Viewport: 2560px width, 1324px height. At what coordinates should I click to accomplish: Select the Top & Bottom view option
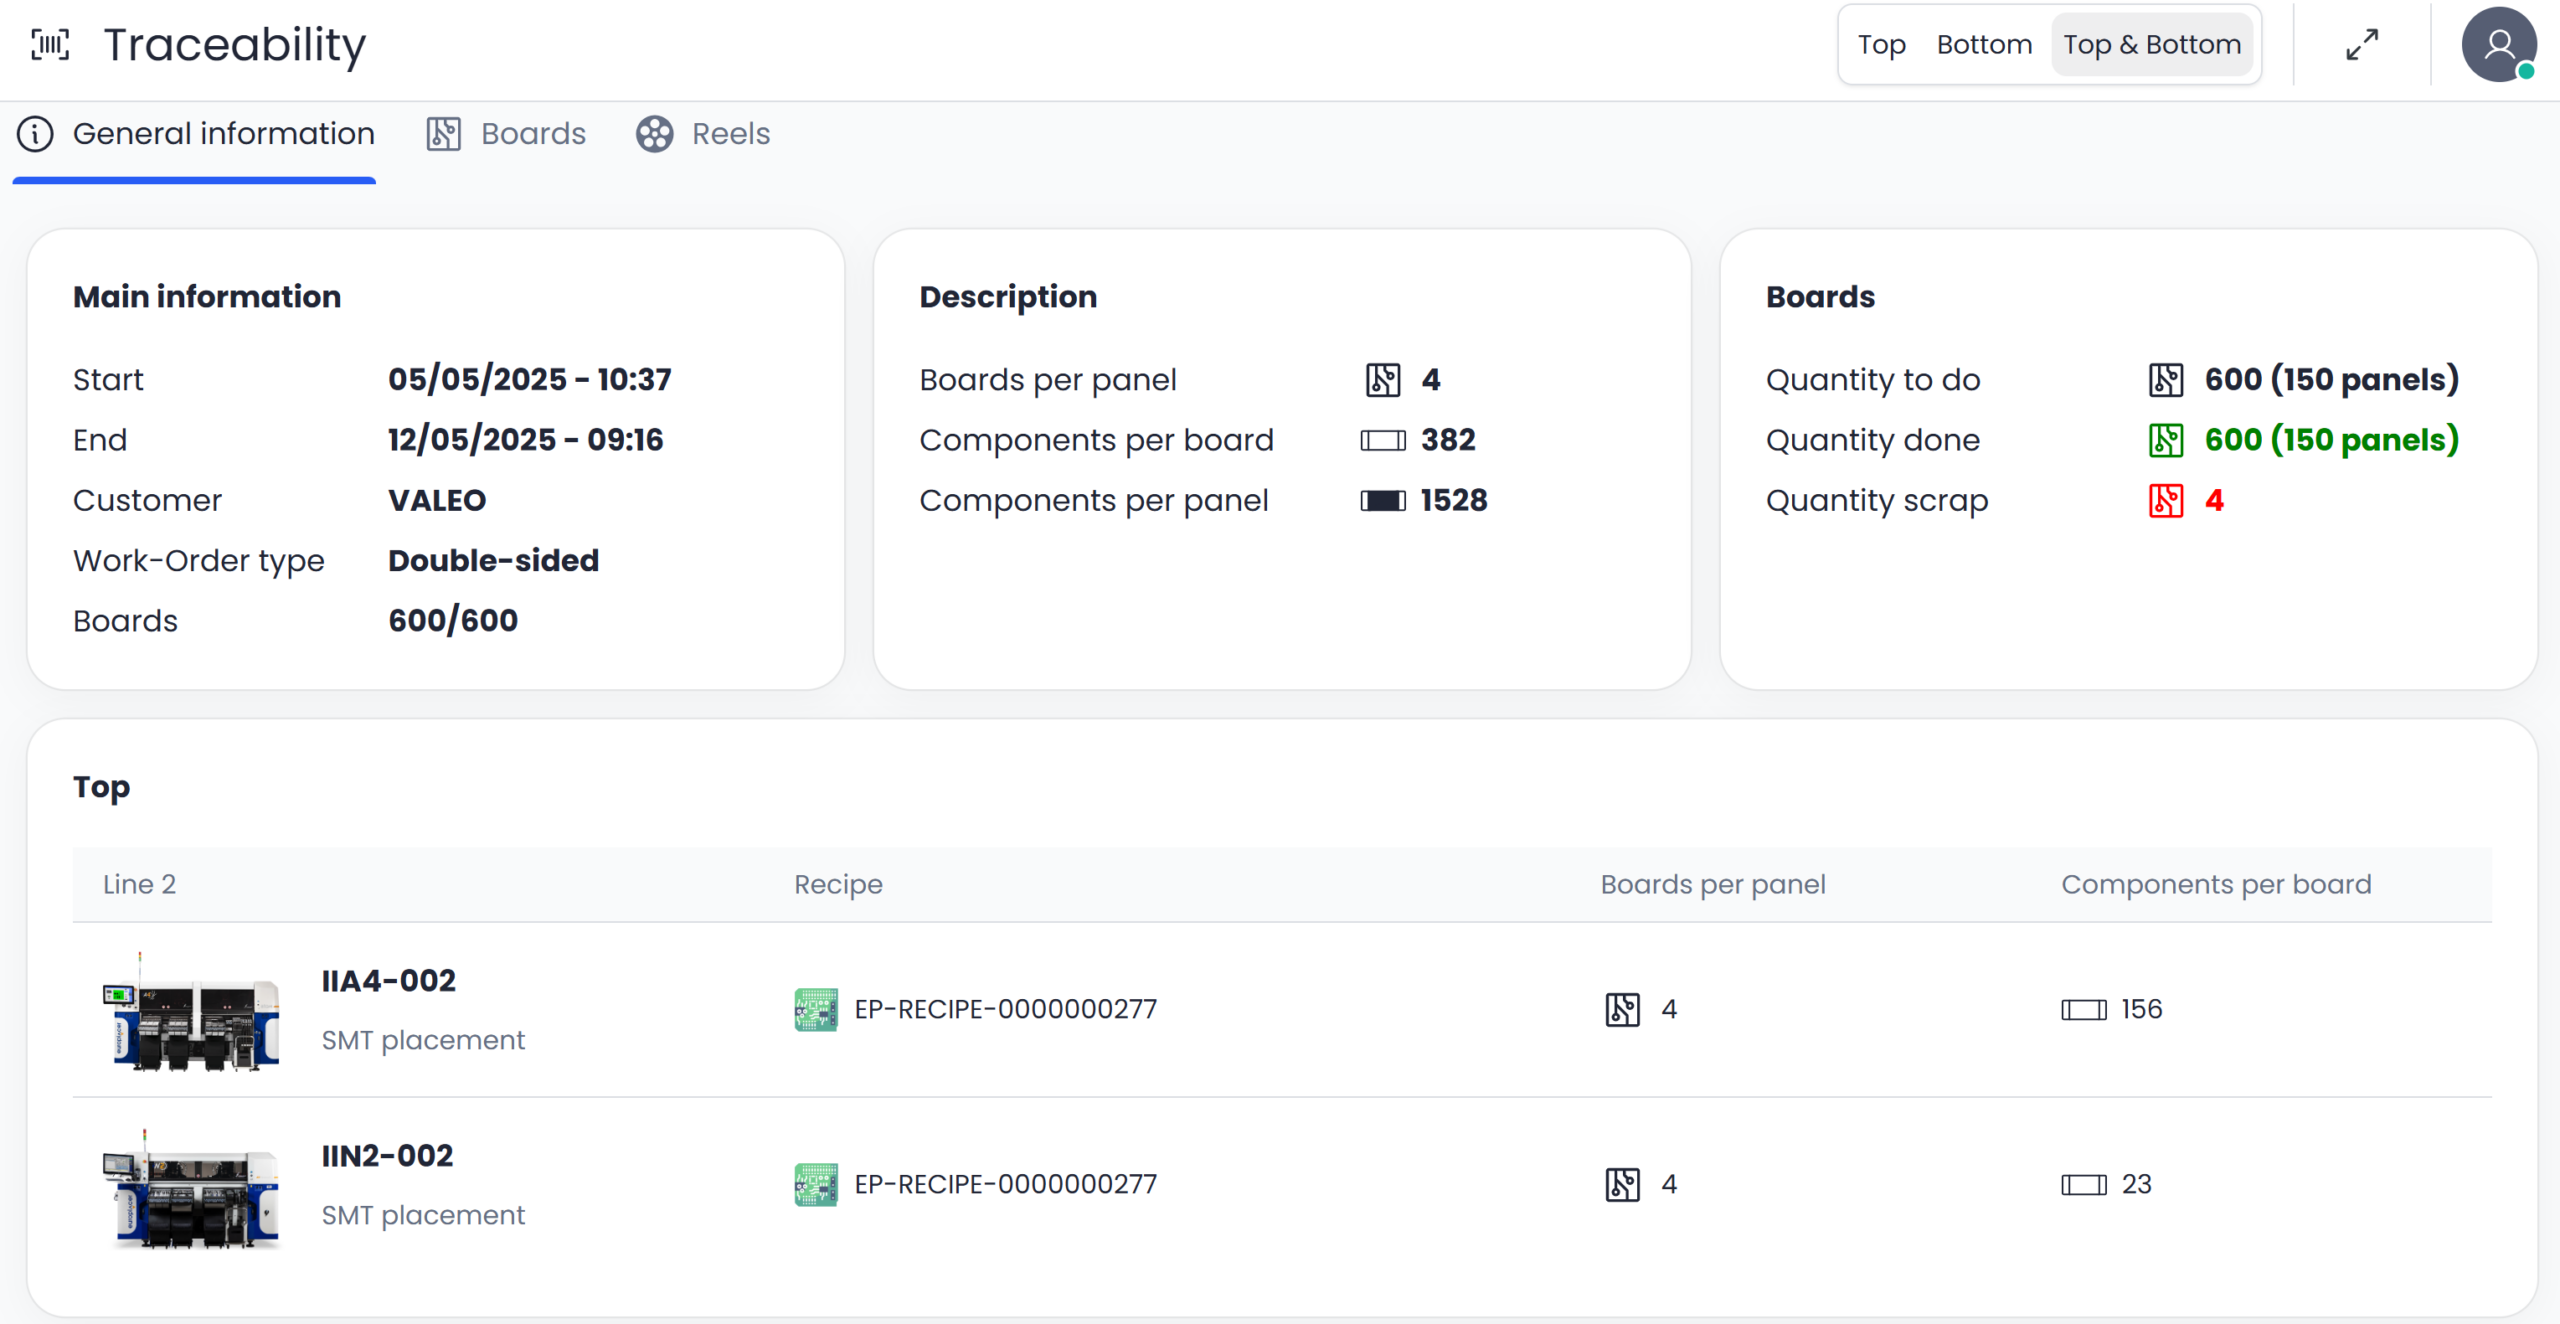pos(2152,45)
